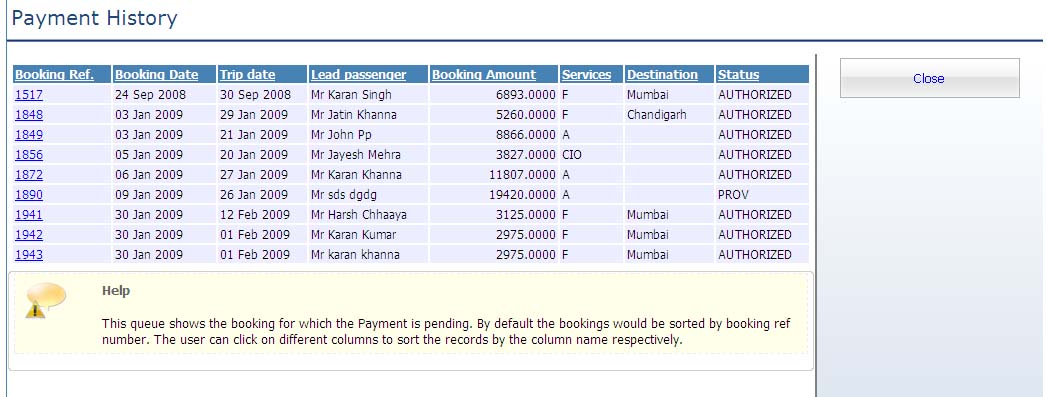Image resolution: width=1046 pixels, height=397 pixels.
Task: Sort records by Booking Date header
Action: click(156, 75)
